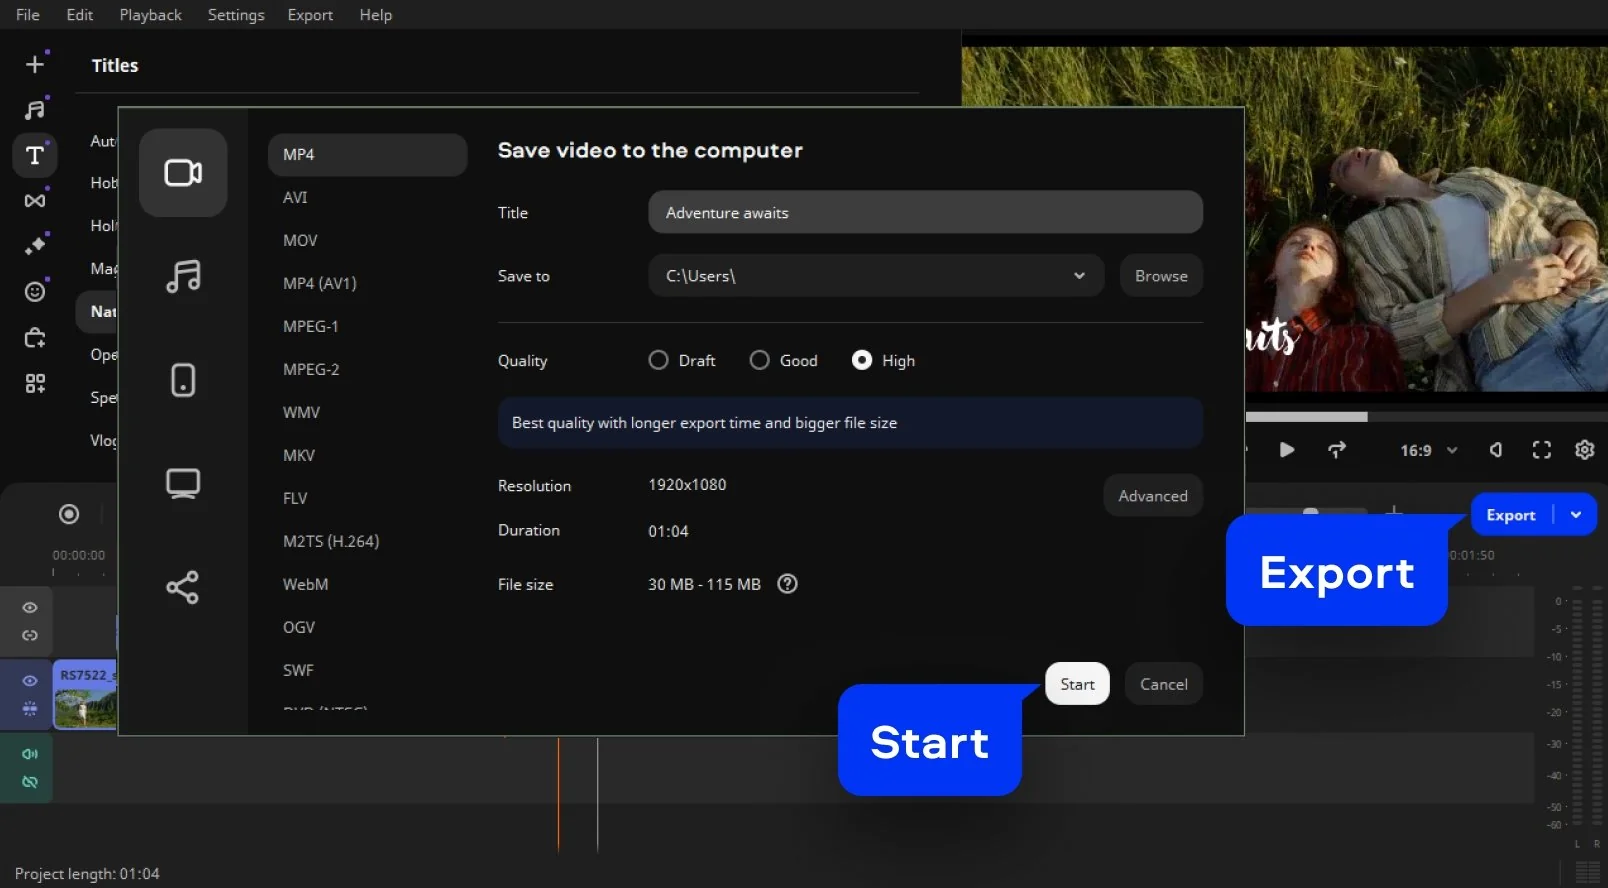Choose the High quality radio button
Screen dimensions: 1608x888
(861, 360)
